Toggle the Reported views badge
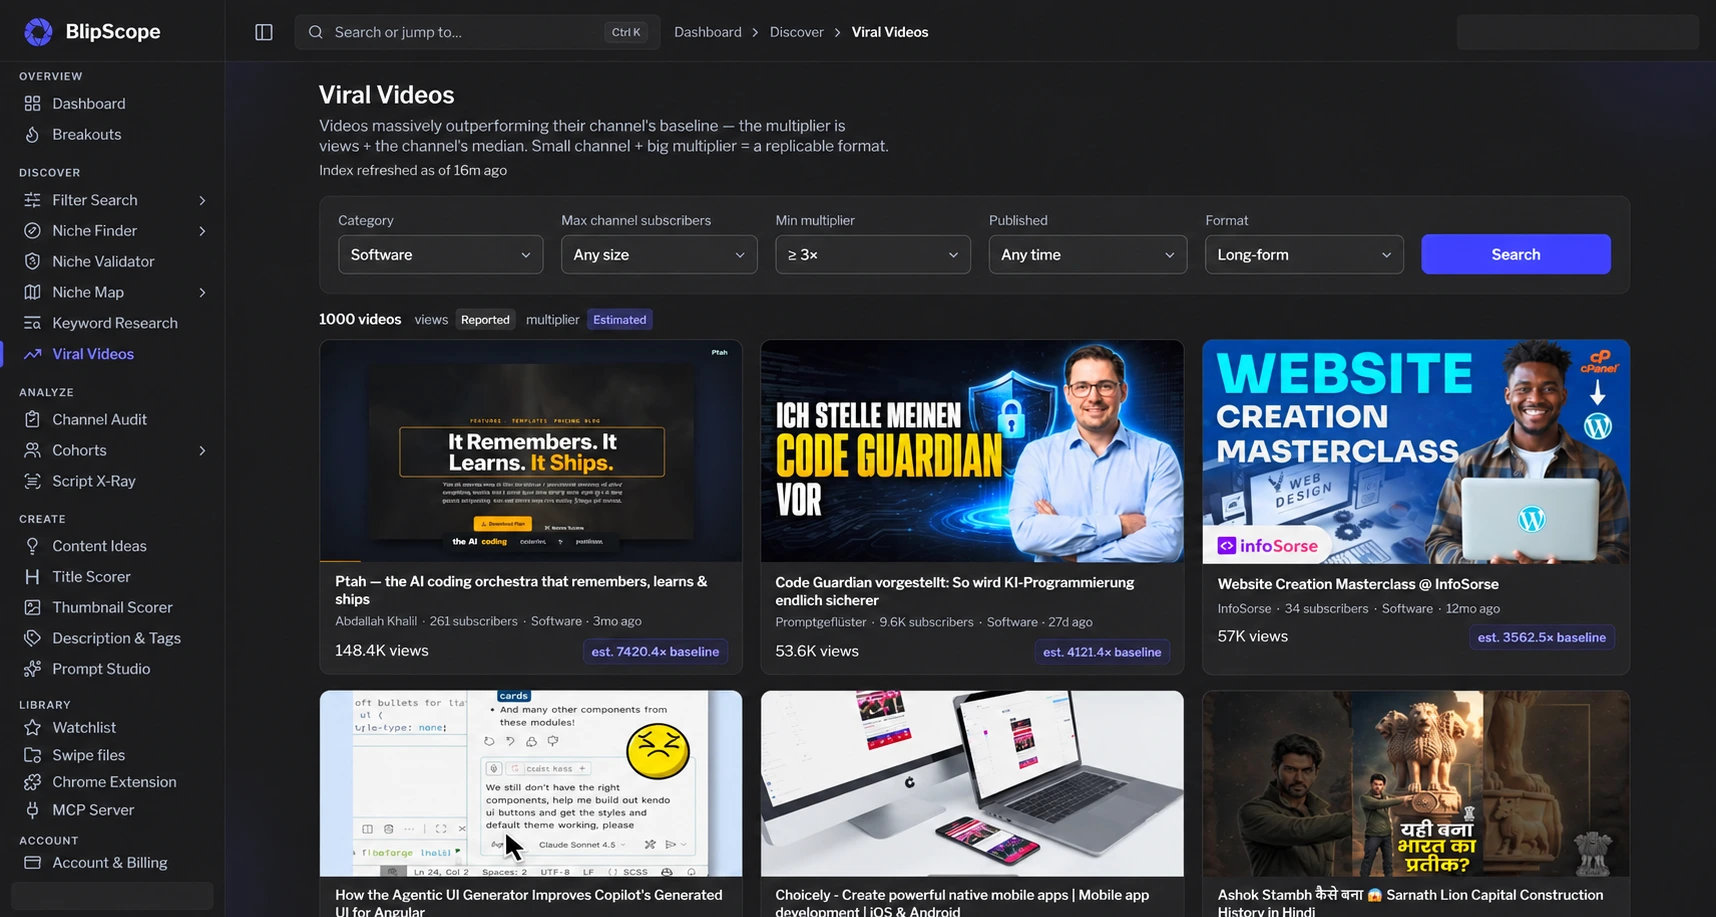 pyautogui.click(x=485, y=320)
